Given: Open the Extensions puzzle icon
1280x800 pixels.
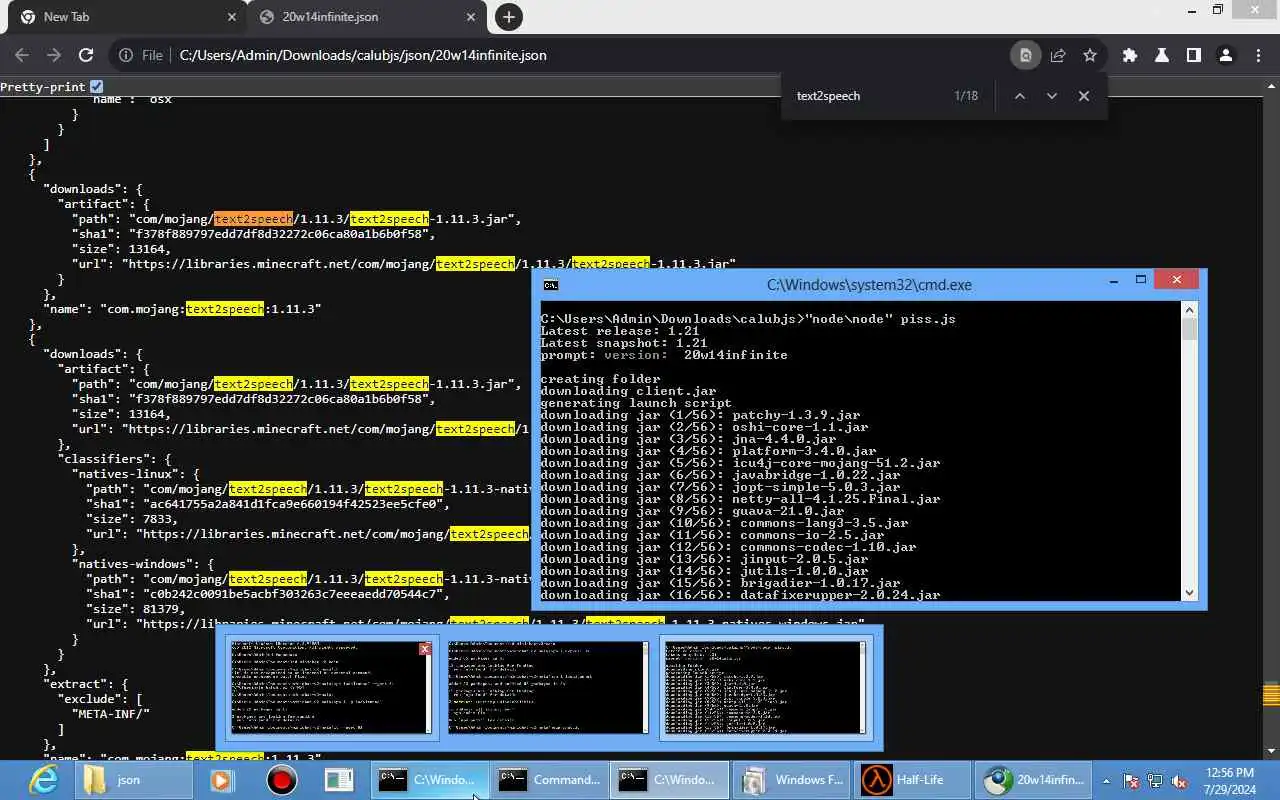Looking at the screenshot, I should [1130, 55].
